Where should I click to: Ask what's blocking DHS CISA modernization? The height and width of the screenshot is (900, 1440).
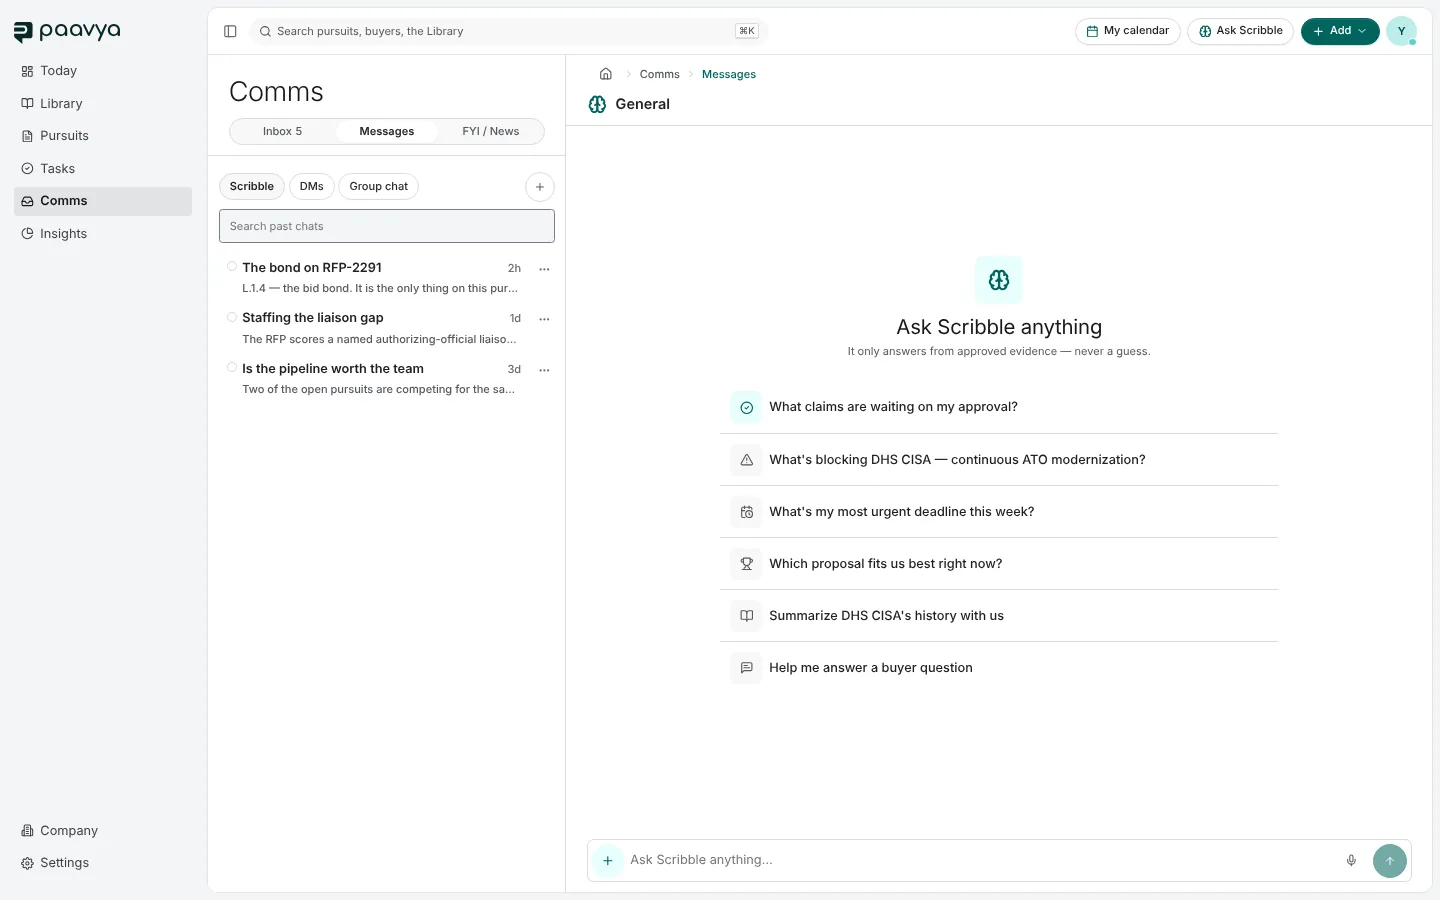(999, 460)
